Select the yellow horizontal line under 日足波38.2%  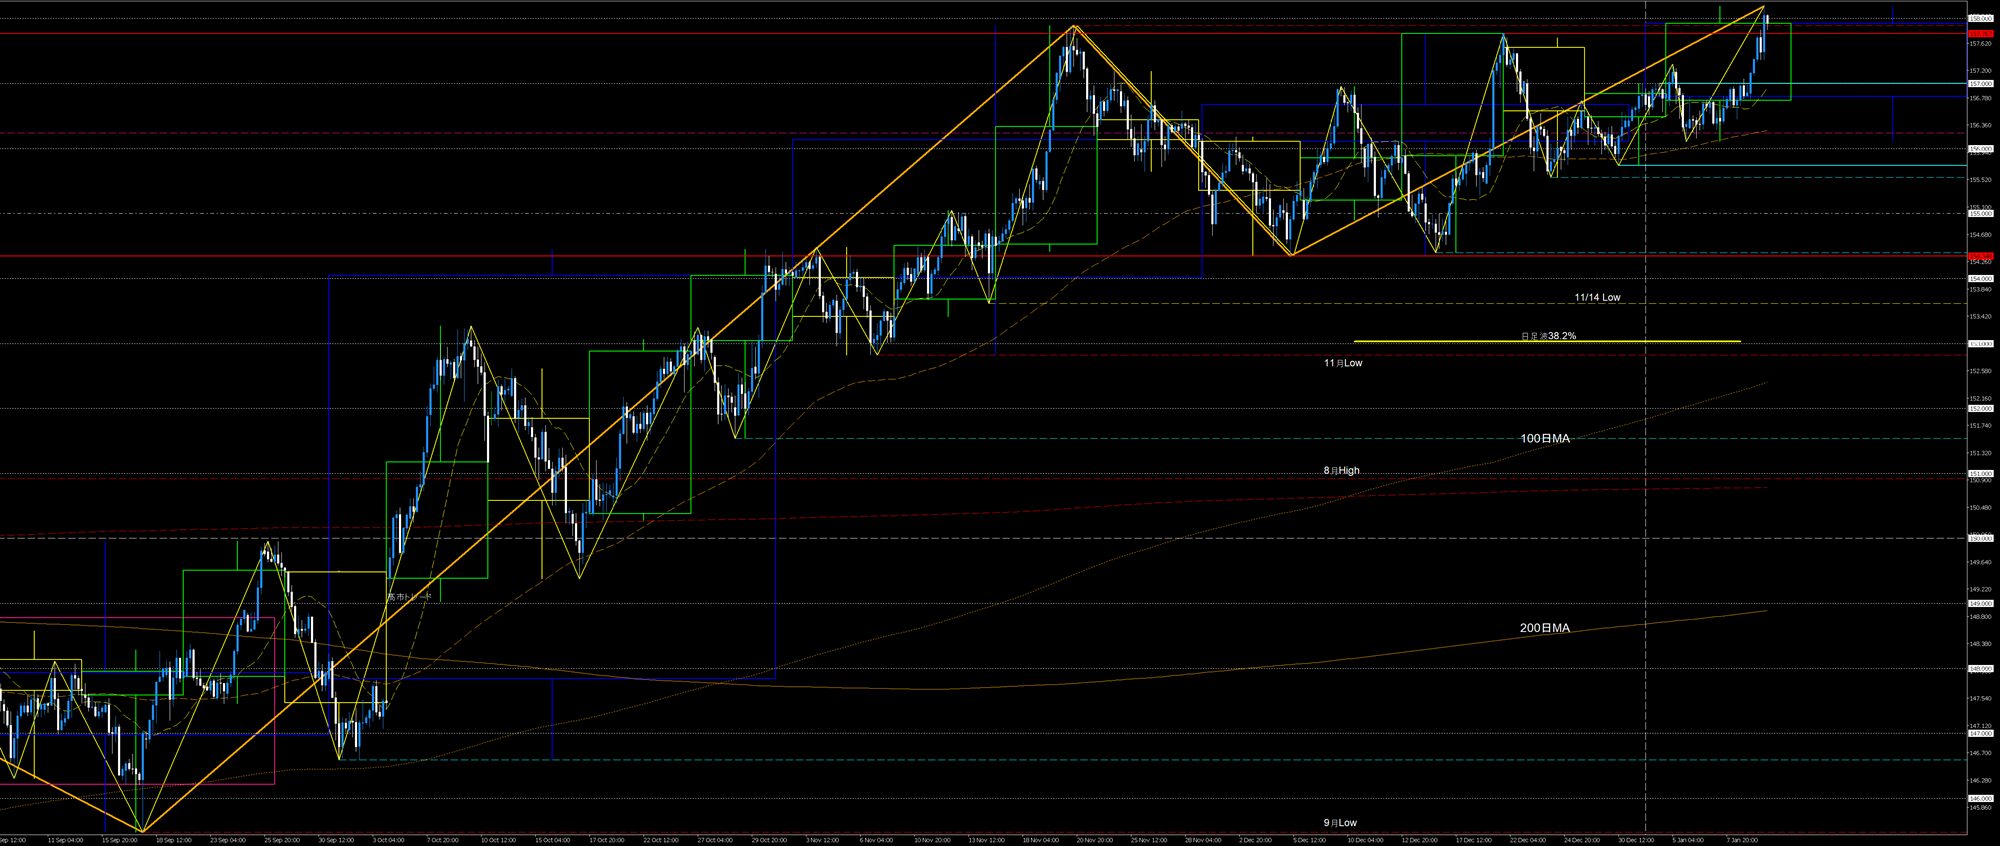tap(1450, 342)
